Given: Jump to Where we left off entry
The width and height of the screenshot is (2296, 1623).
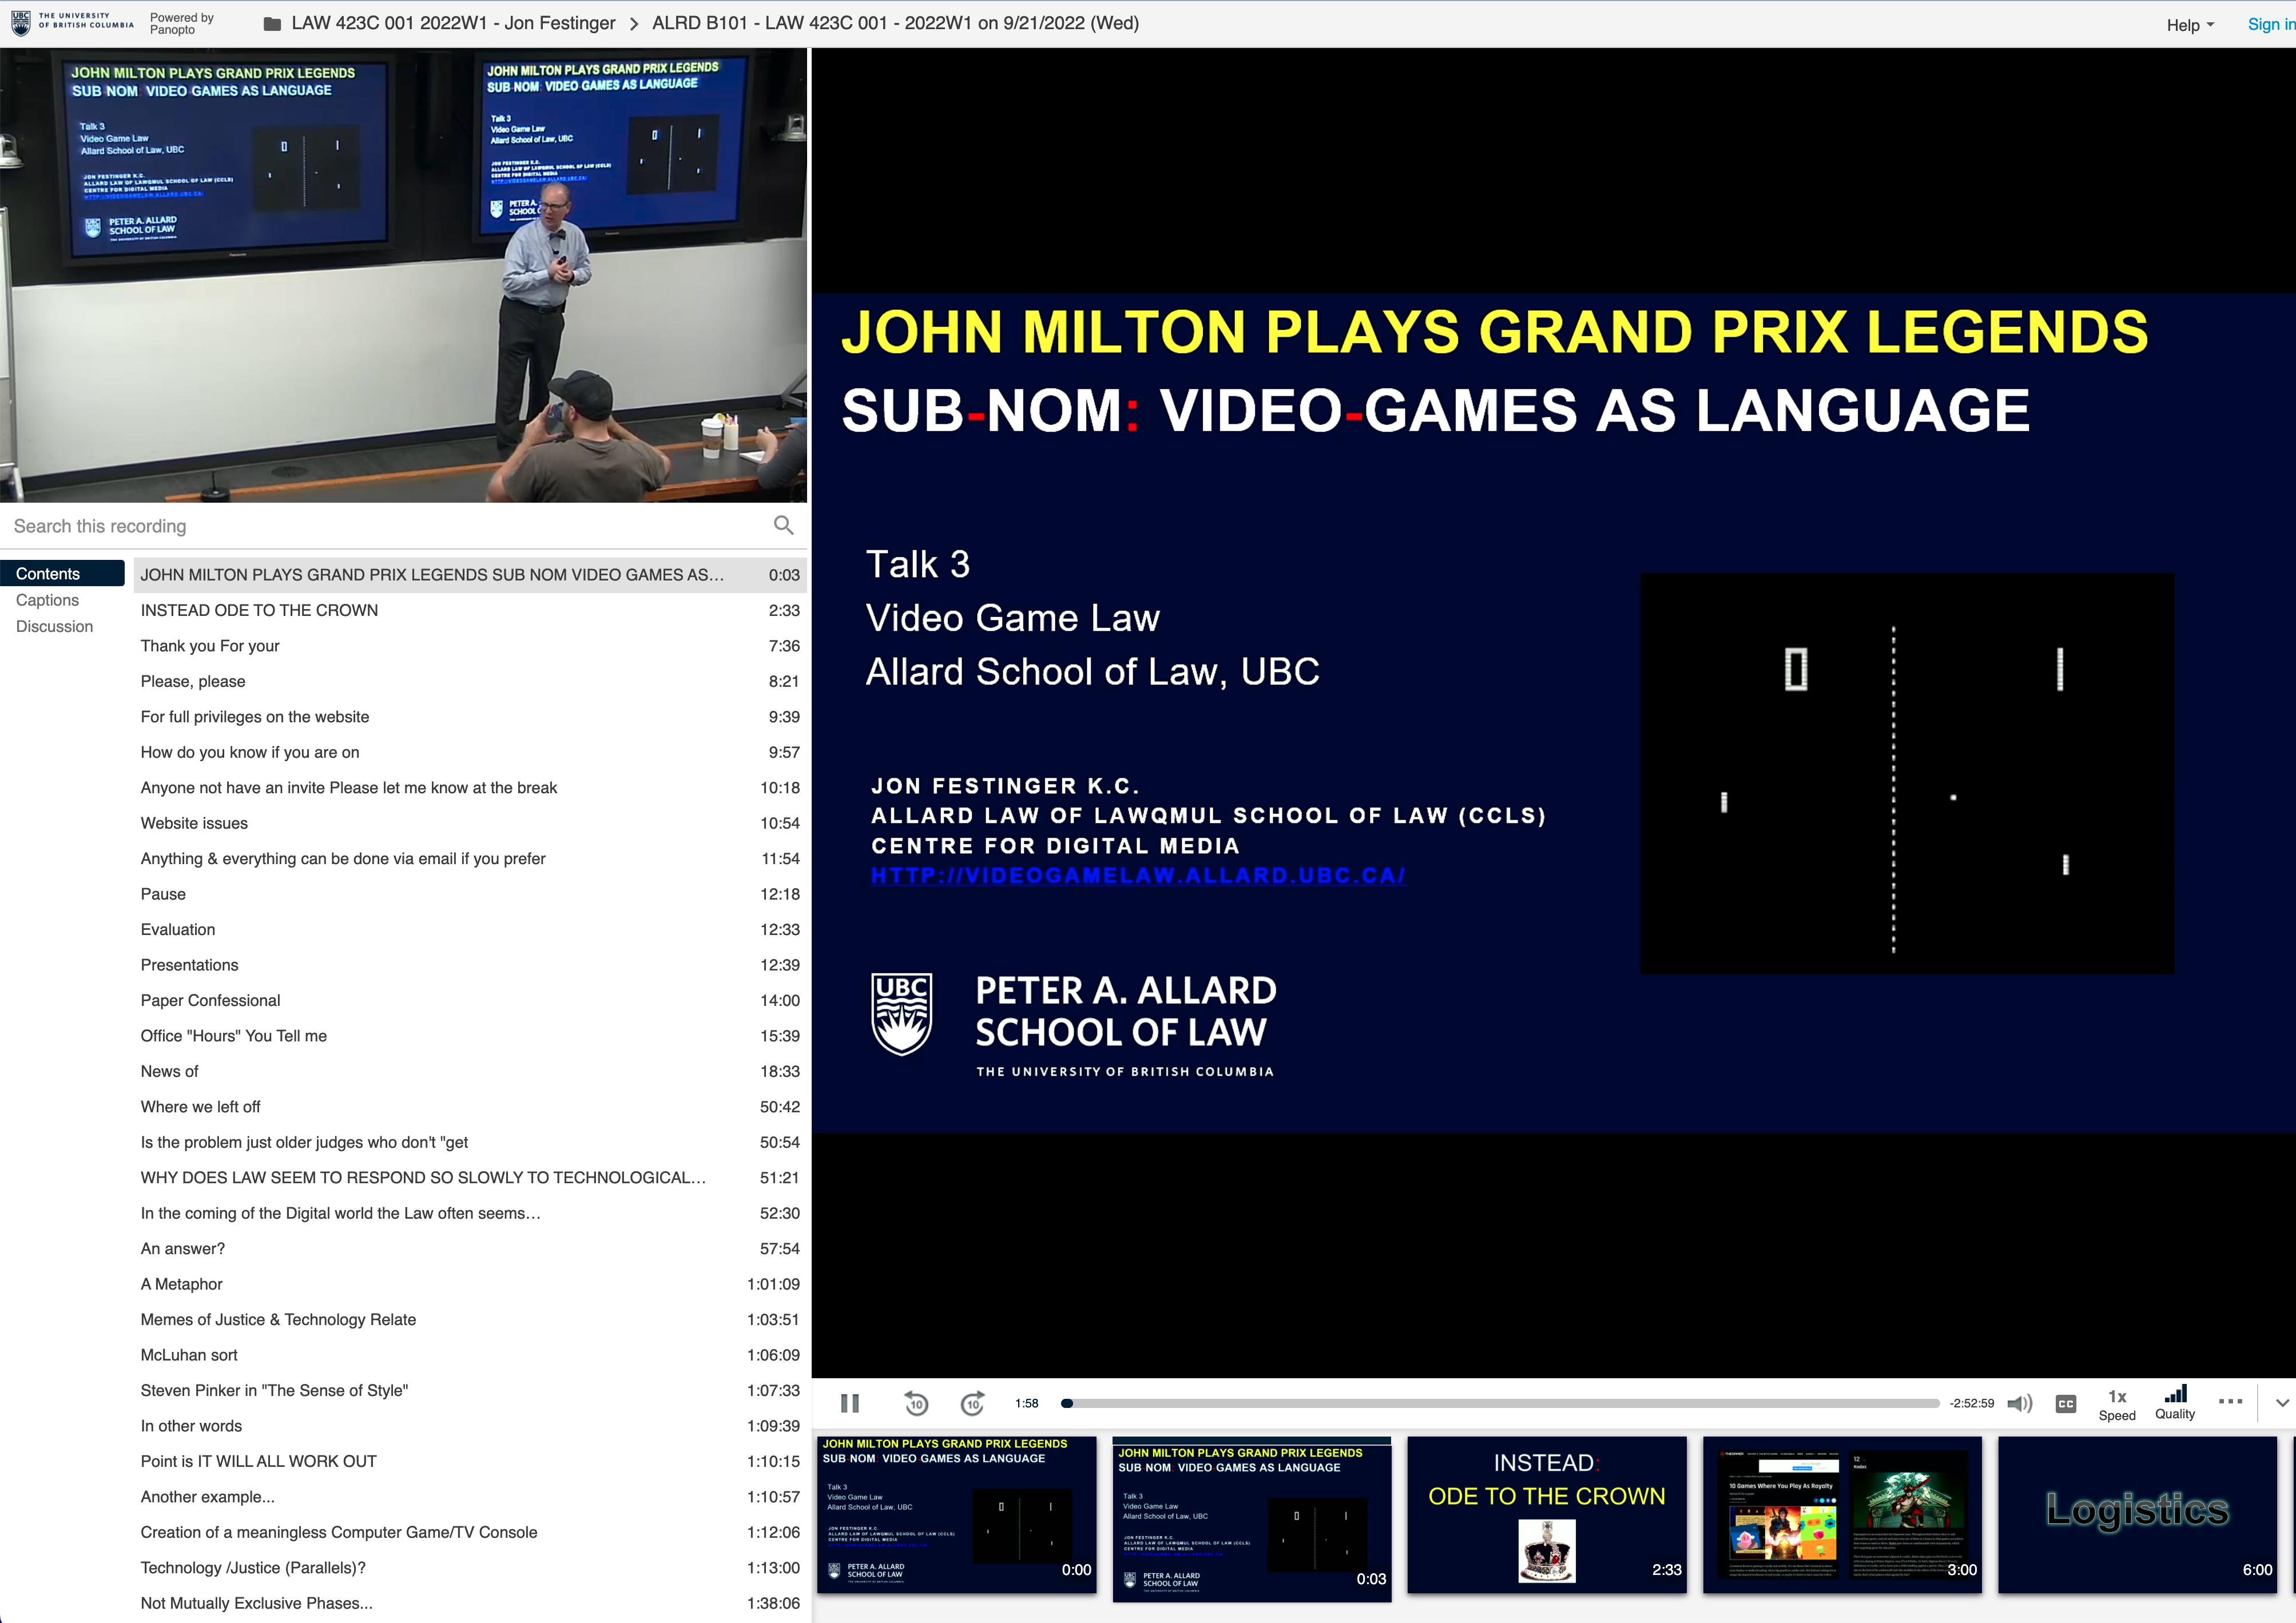Looking at the screenshot, I should [x=470, y=1107].
